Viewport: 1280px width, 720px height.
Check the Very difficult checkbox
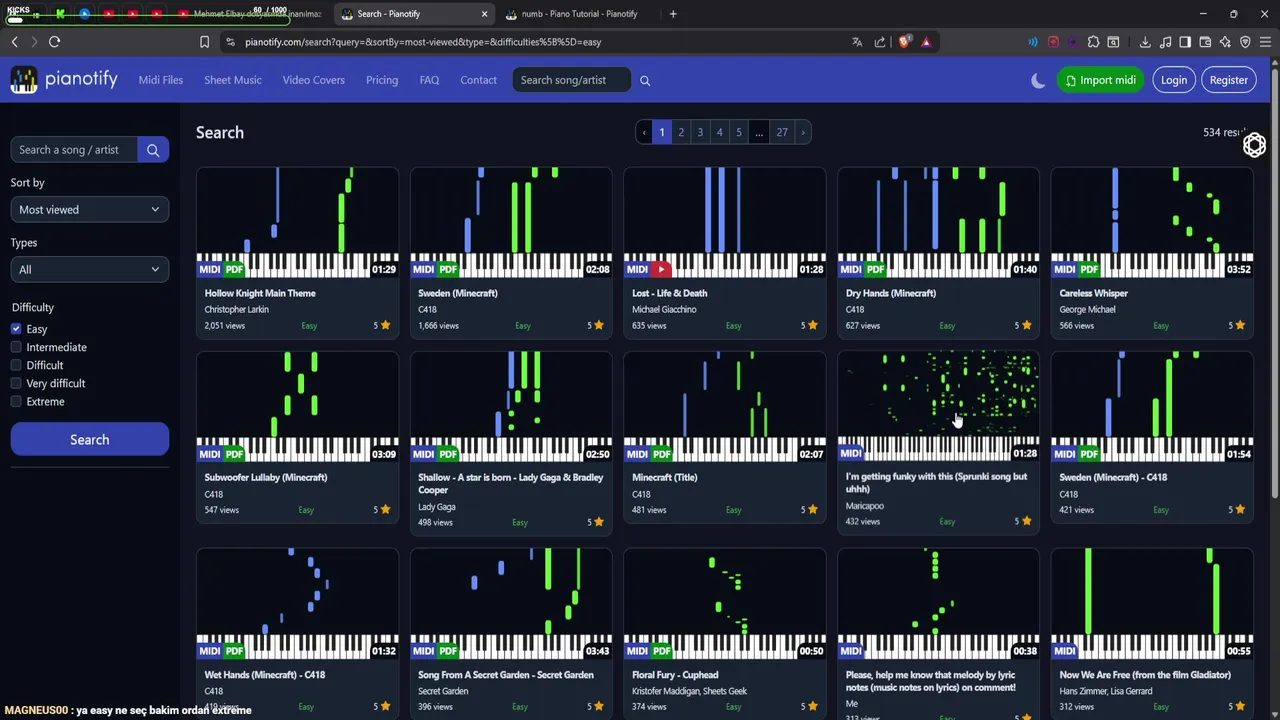[16, 383]
